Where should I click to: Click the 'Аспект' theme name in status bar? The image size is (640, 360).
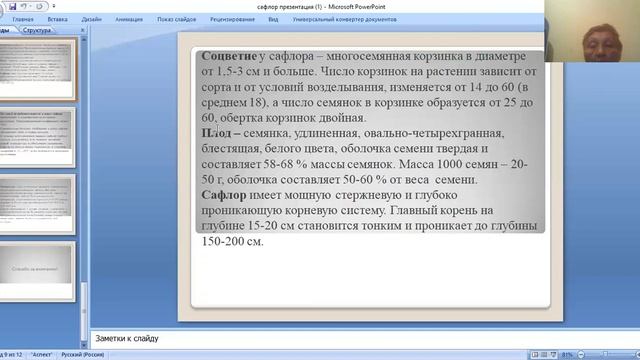tap(42, 355)
